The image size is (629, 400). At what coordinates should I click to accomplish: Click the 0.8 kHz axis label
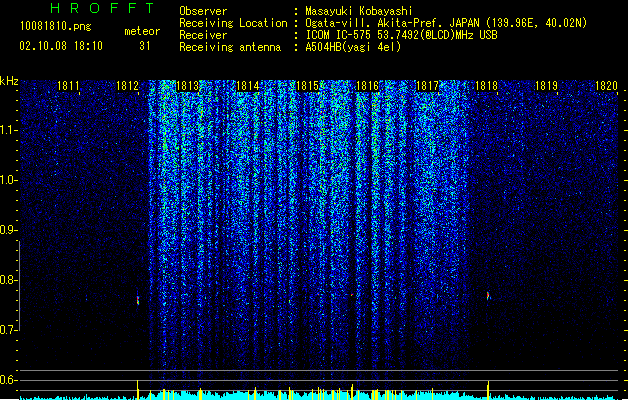pos(8,280)
